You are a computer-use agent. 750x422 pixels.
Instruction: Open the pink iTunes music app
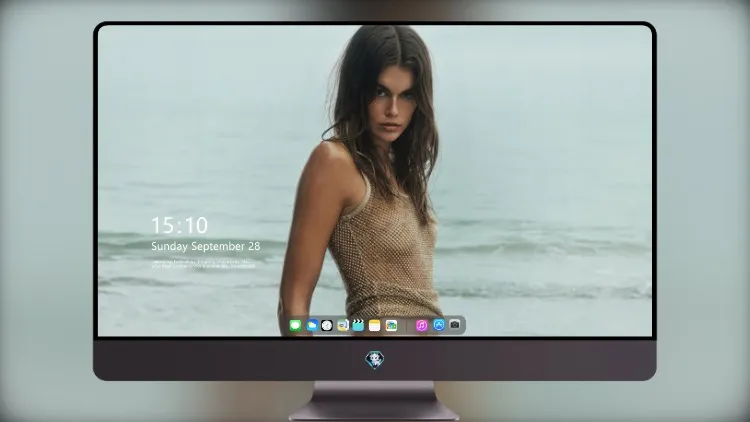coord(421,325)
